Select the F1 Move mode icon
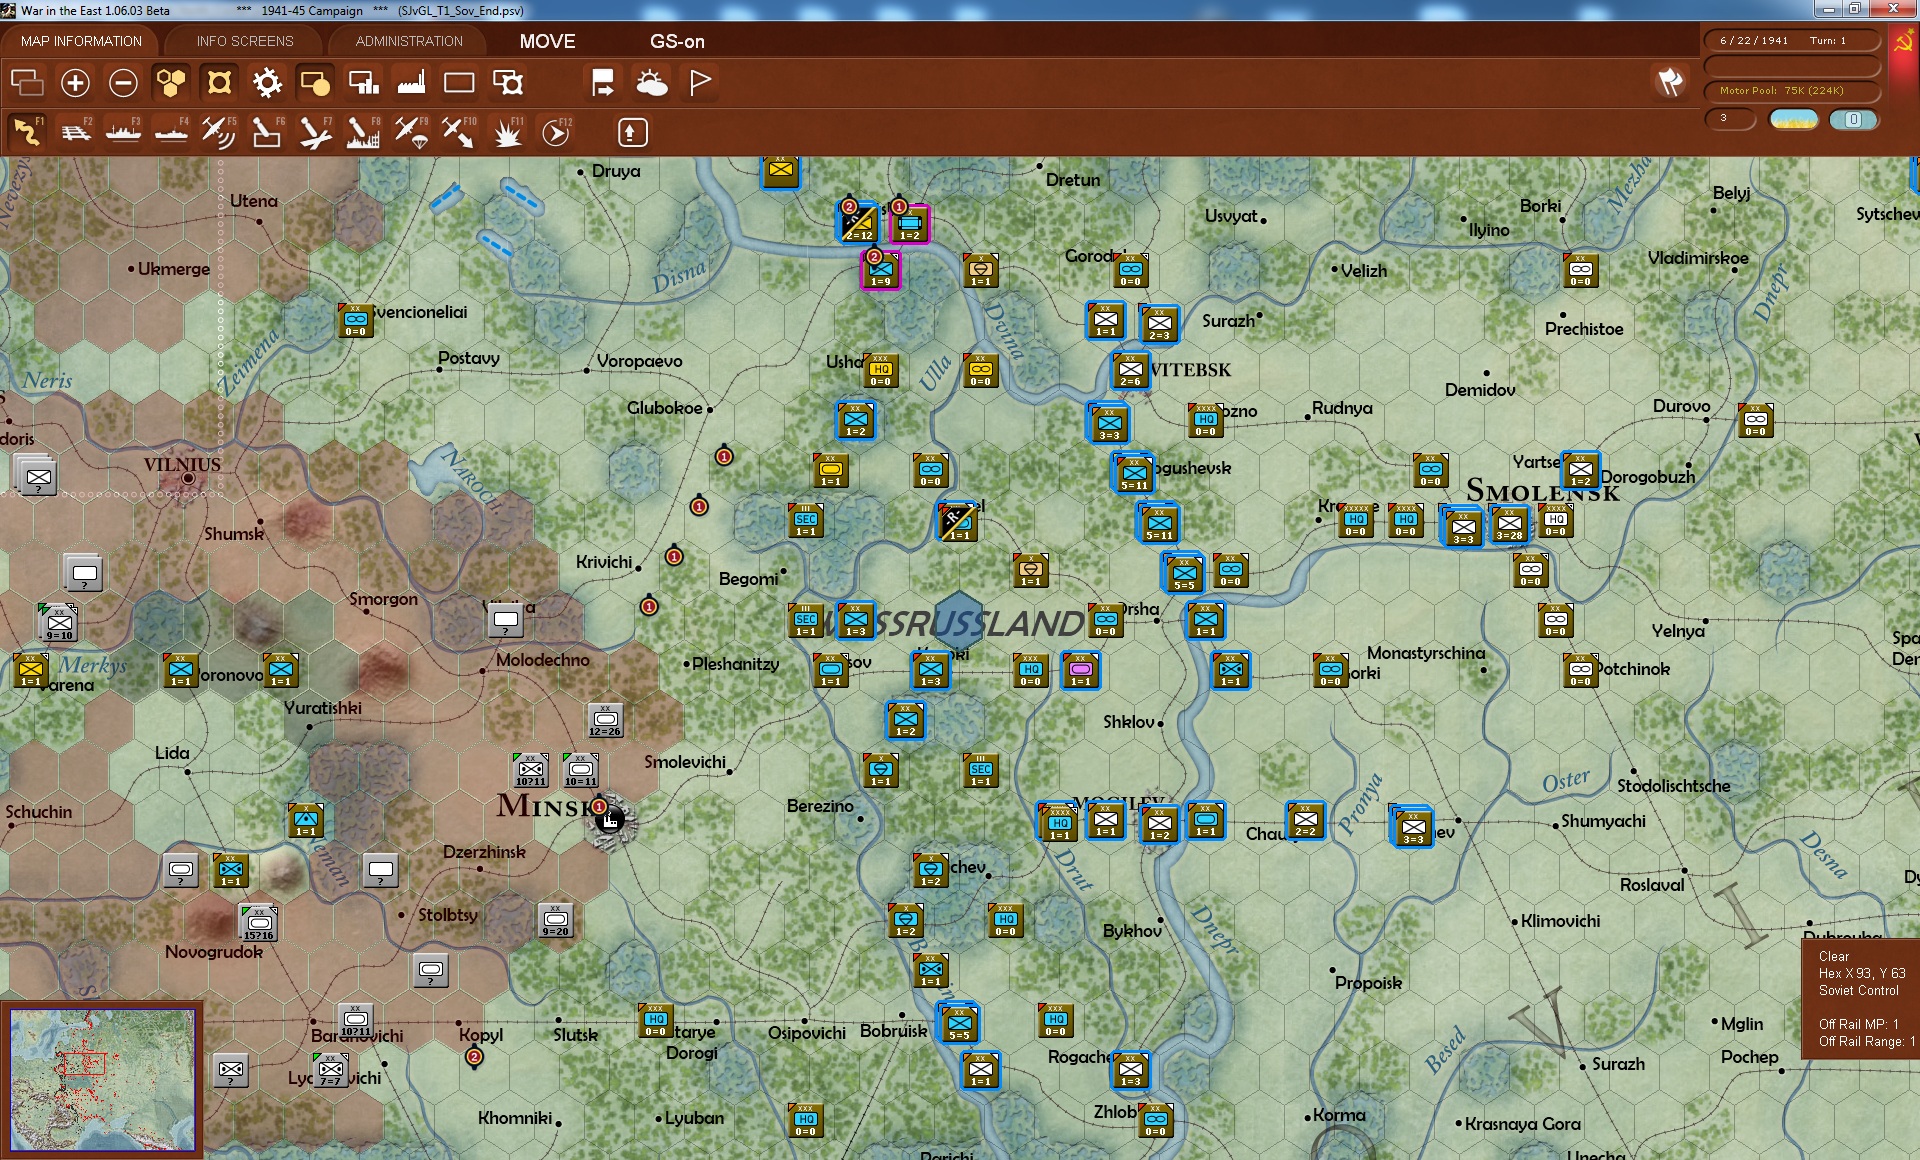1920x1160 pixels. [27, 132]
